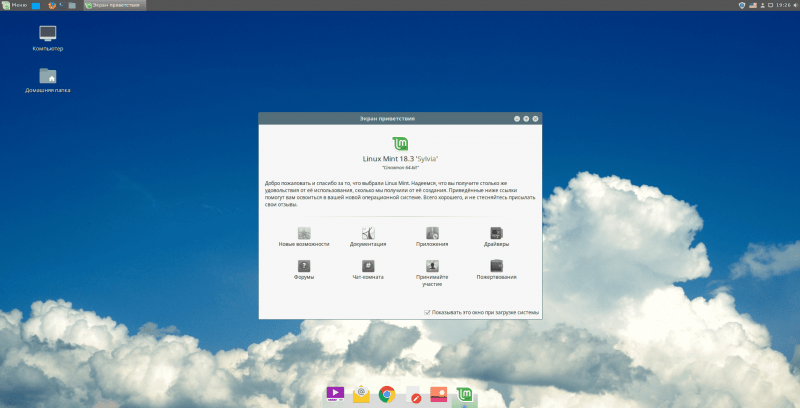The image size is (800, 408).
Task: Open the file manager icon in top panel
Action: pos(72,6)
